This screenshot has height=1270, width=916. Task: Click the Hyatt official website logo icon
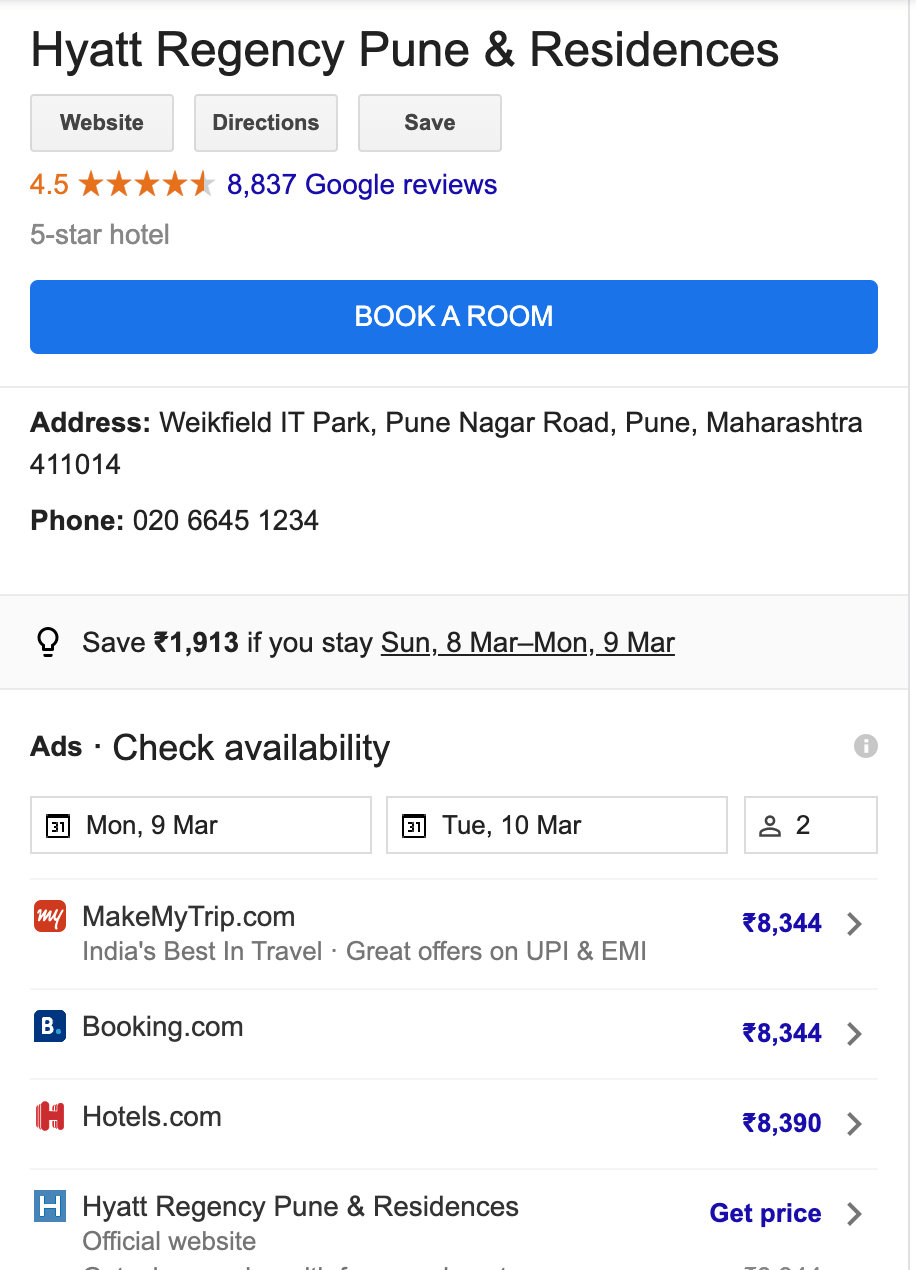50,1206
